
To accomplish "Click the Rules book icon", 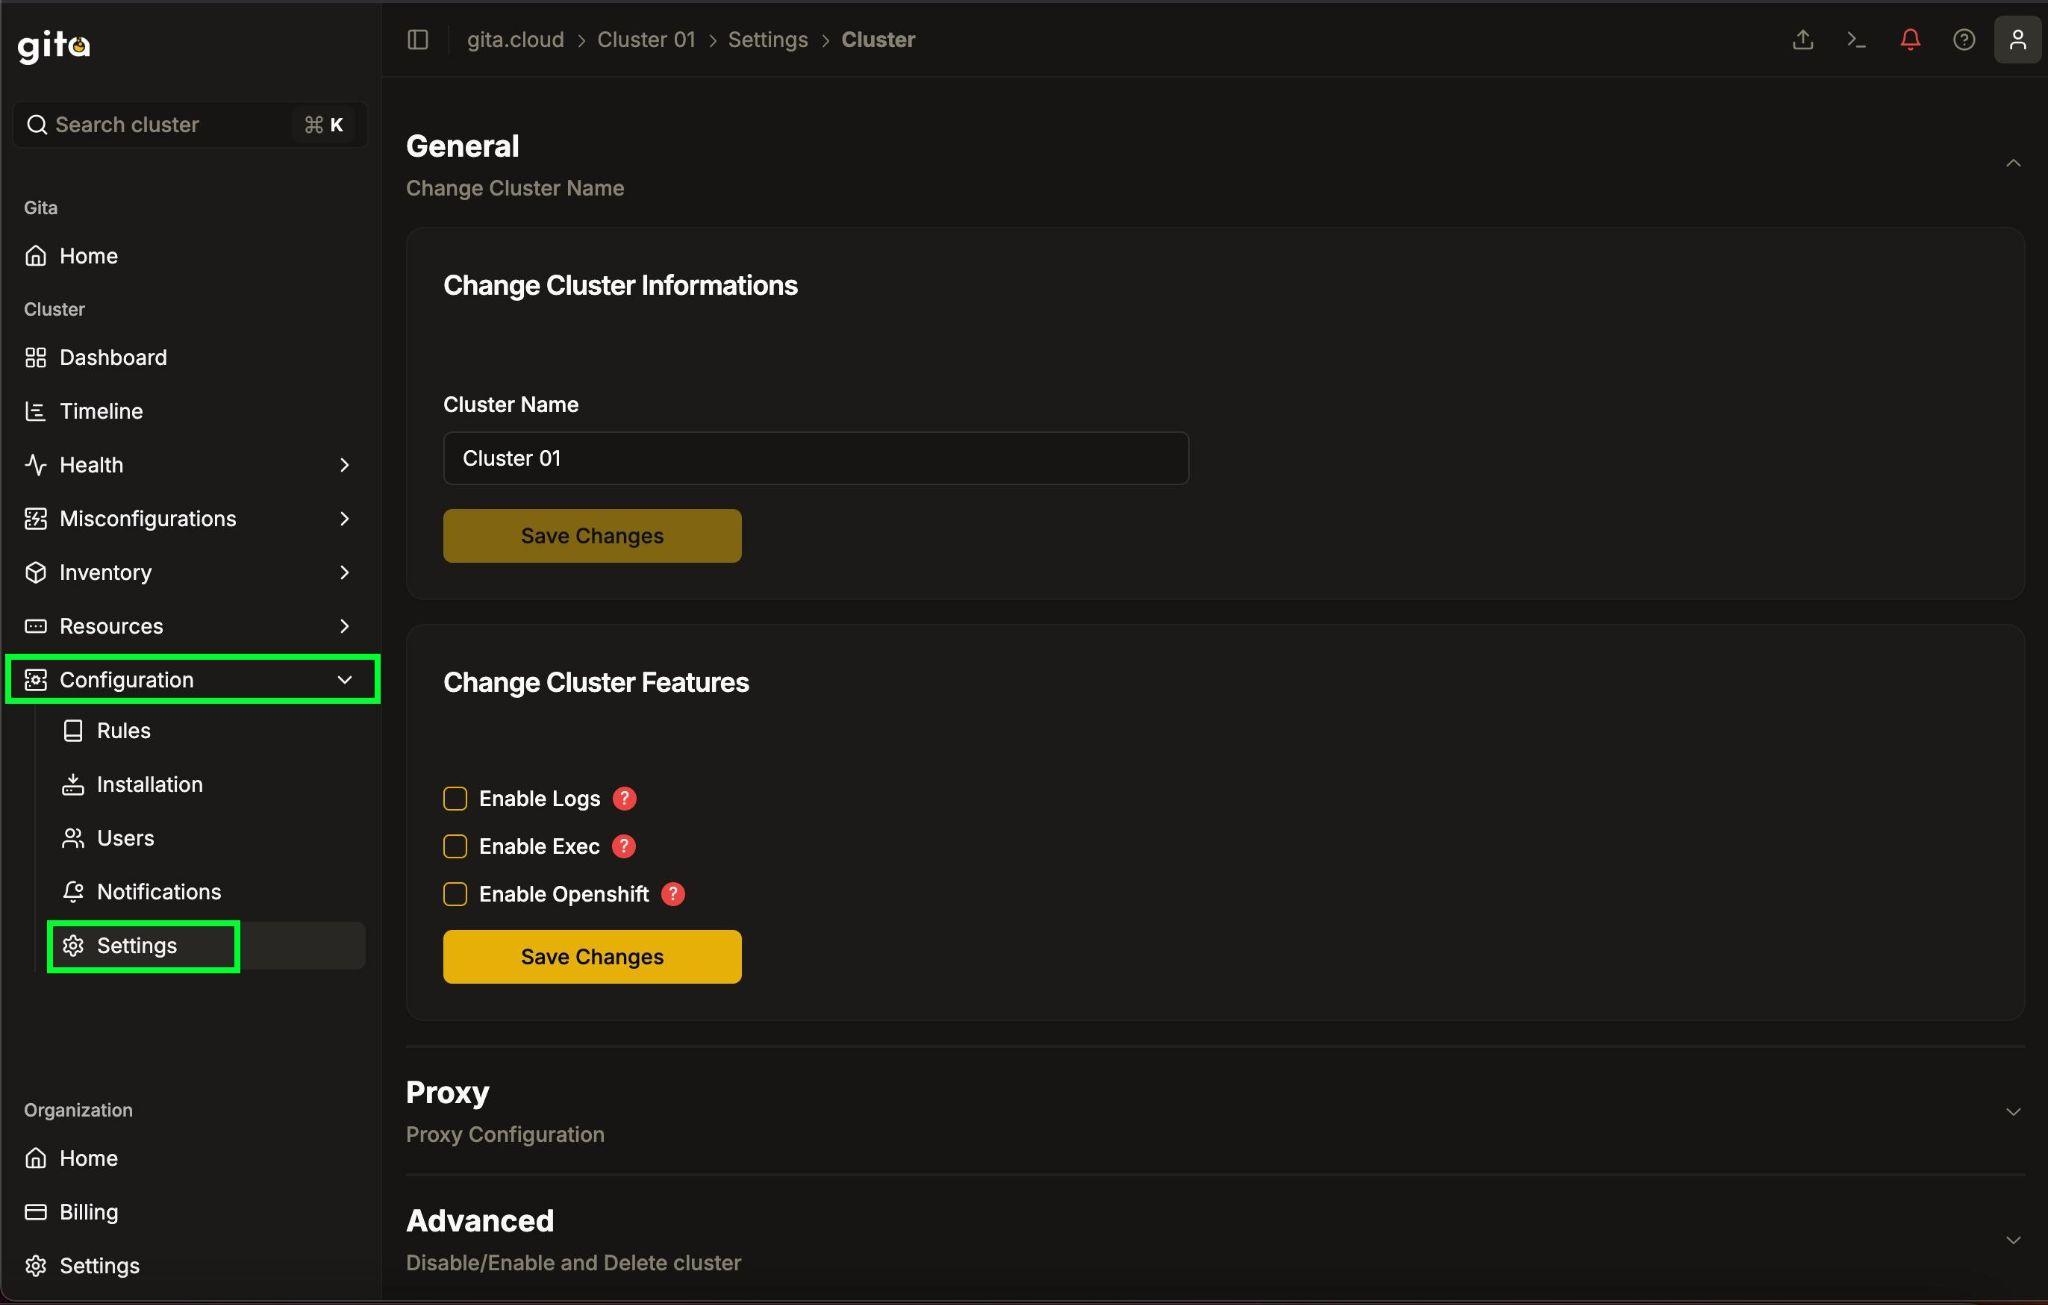I will coord(73,731).
